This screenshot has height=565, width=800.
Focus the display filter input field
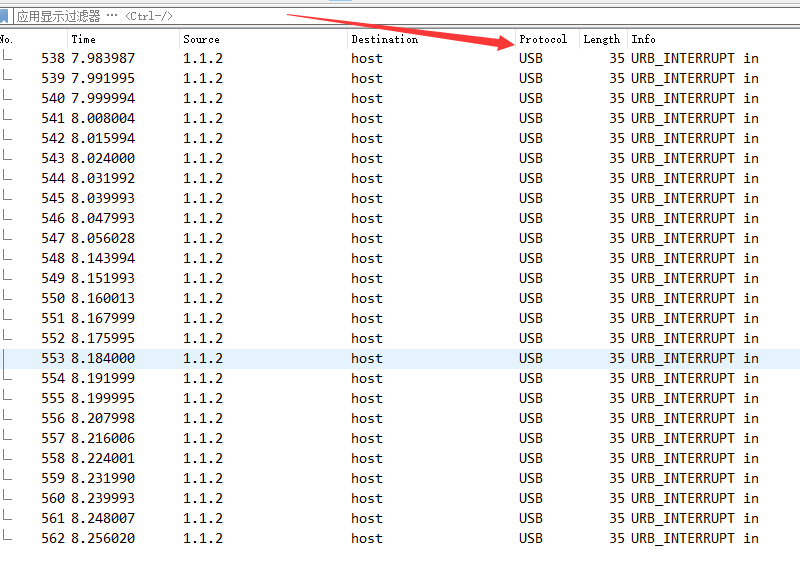406,16
